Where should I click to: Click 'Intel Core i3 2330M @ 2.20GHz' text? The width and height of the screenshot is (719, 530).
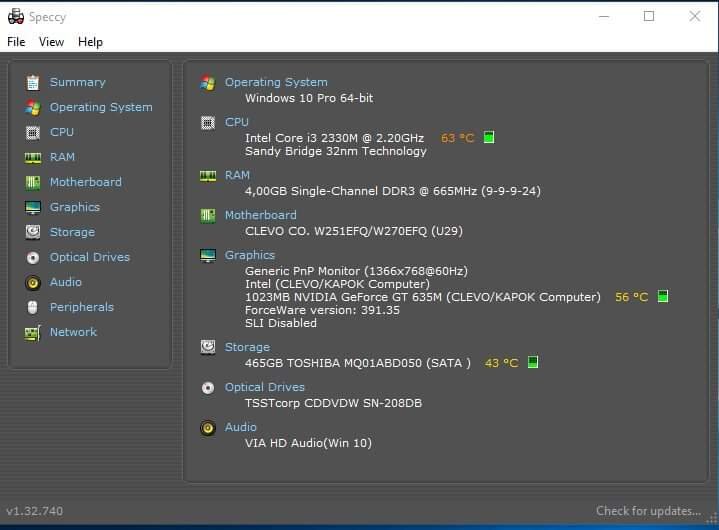coord(334,138)
